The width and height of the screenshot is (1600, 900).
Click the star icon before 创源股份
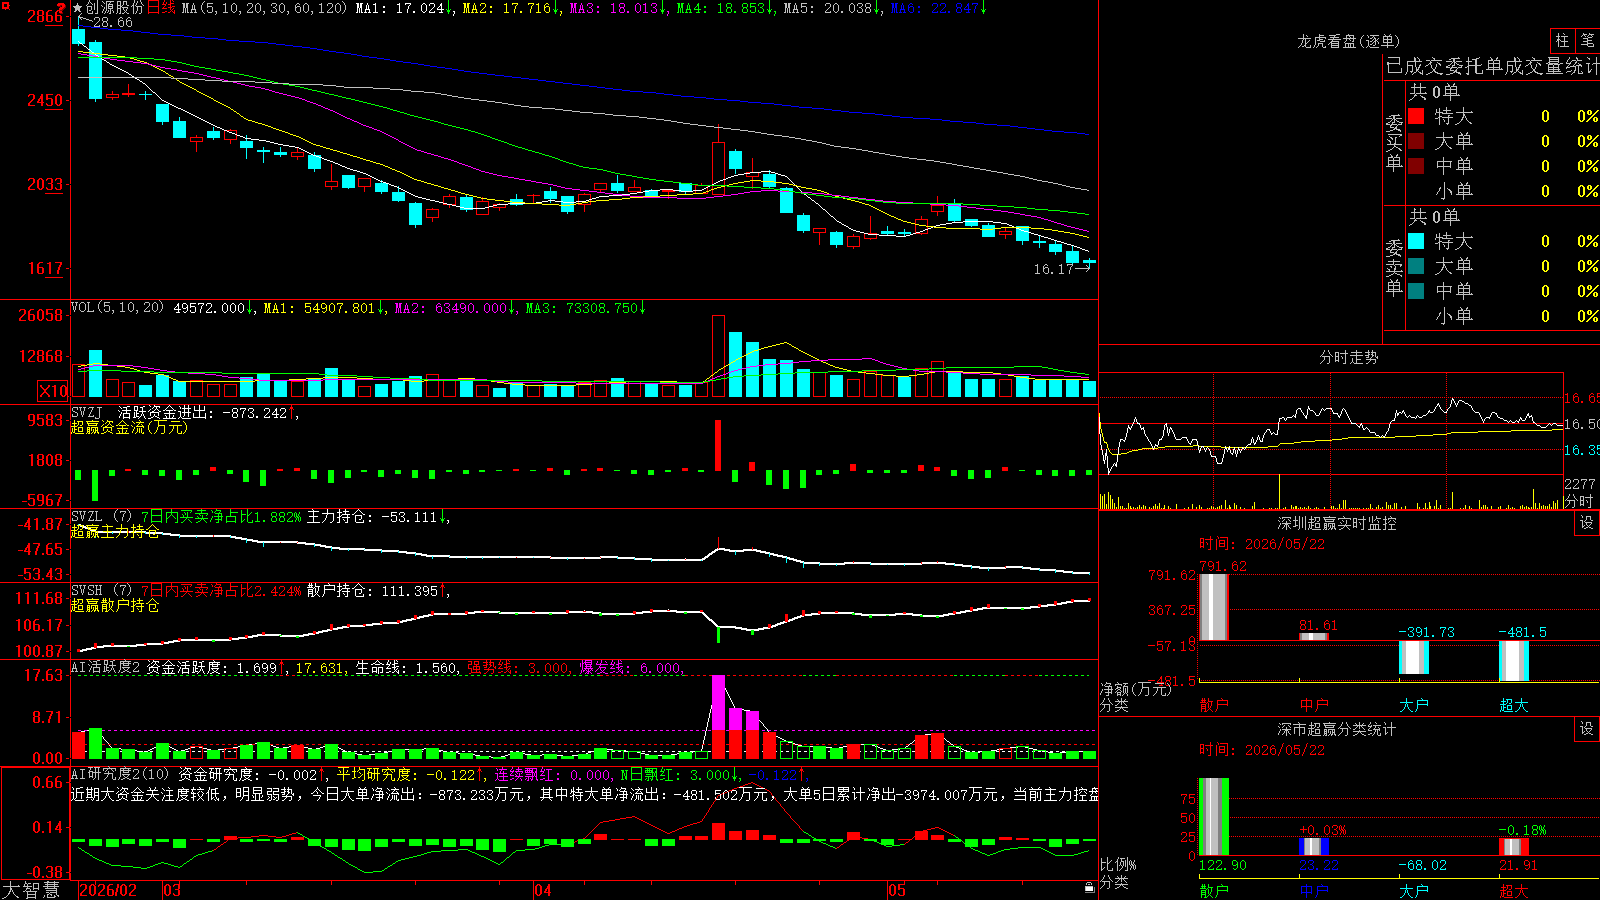pos(77,8)
